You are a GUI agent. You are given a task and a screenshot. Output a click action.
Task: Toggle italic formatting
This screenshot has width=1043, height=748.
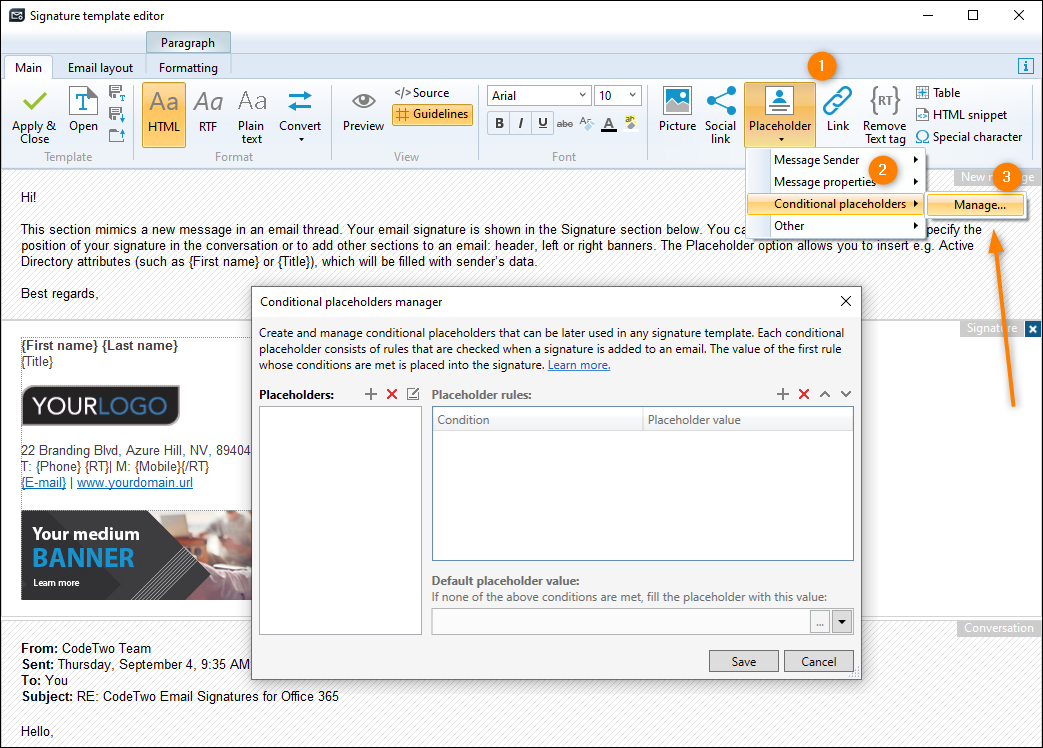(x=521, y=123)
